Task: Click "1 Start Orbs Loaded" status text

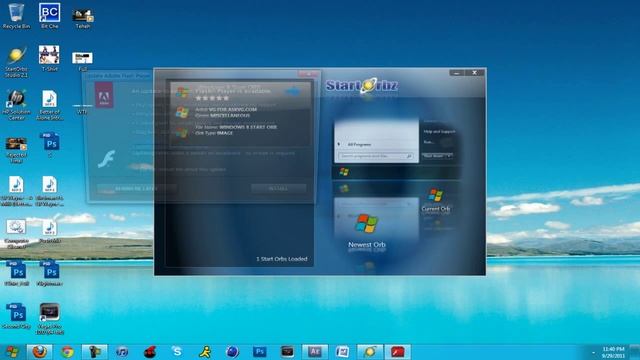Action: click(x=282, y=259)
